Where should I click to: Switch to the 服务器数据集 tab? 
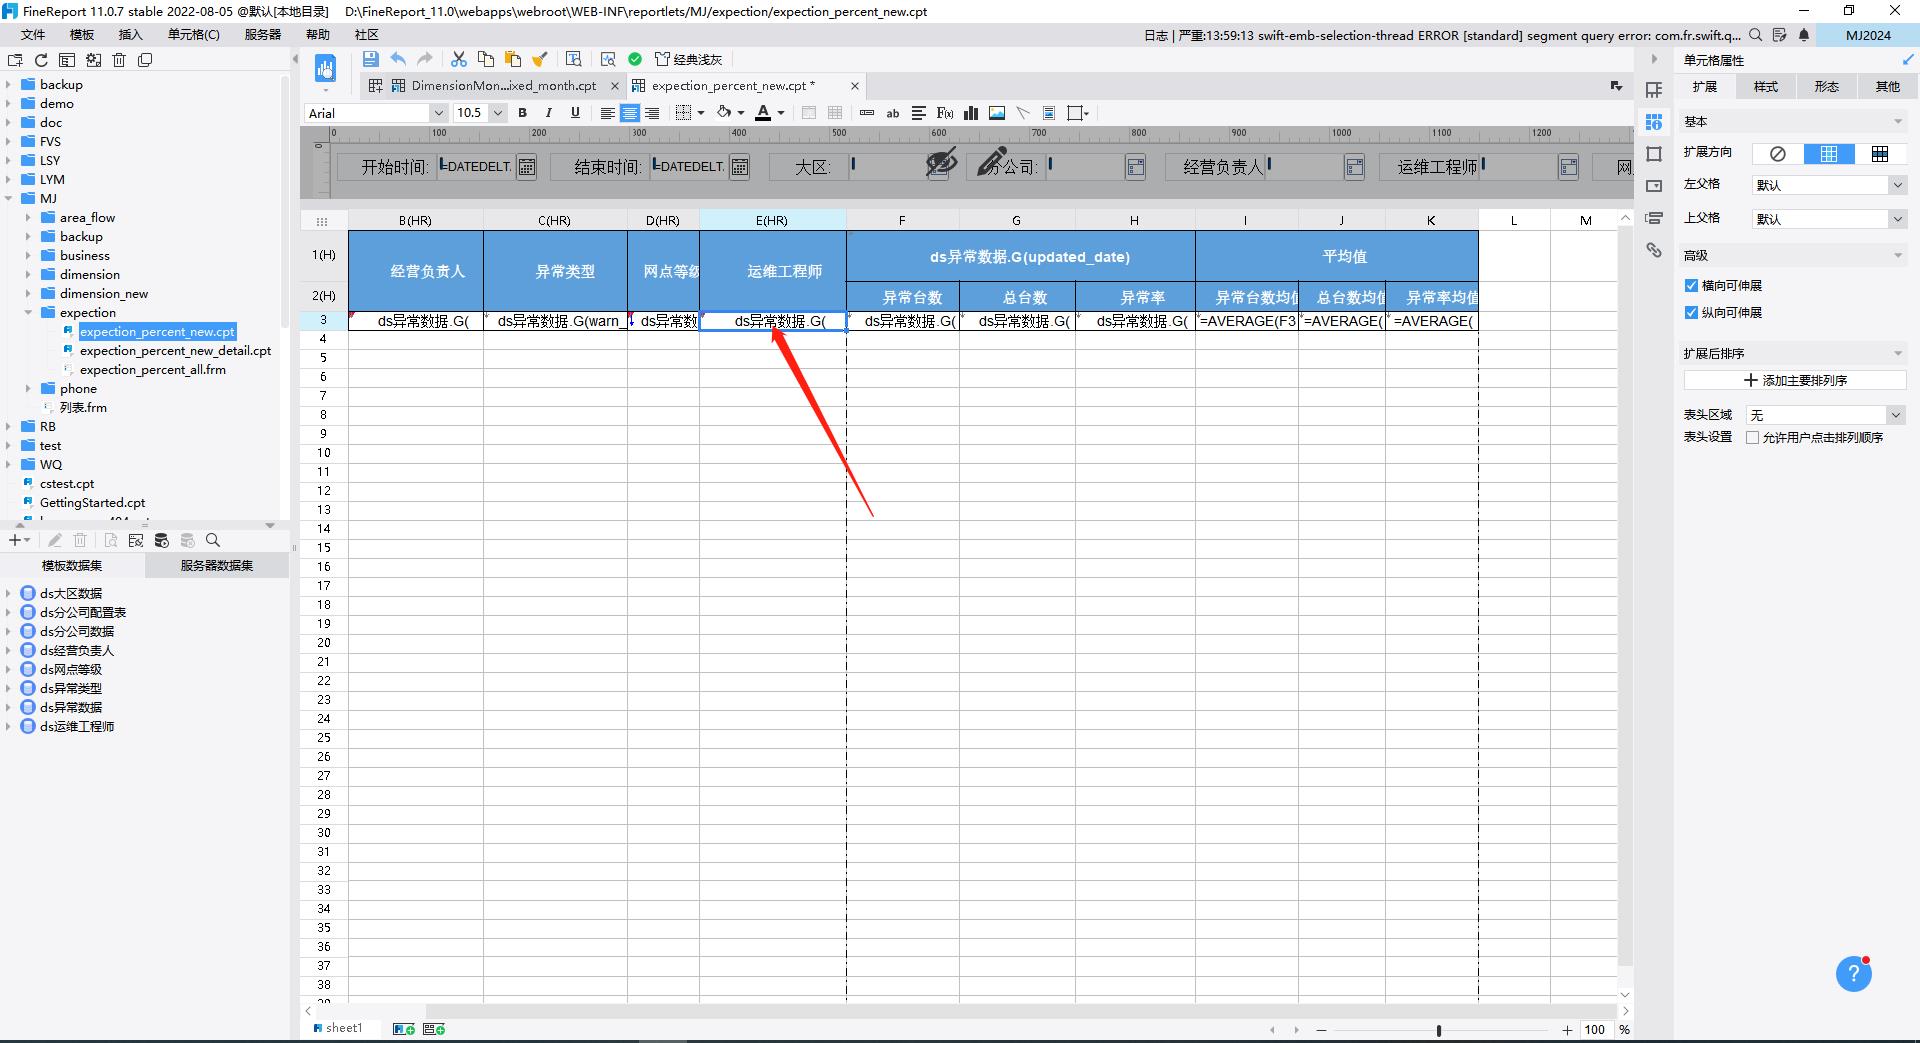point(217,566)
